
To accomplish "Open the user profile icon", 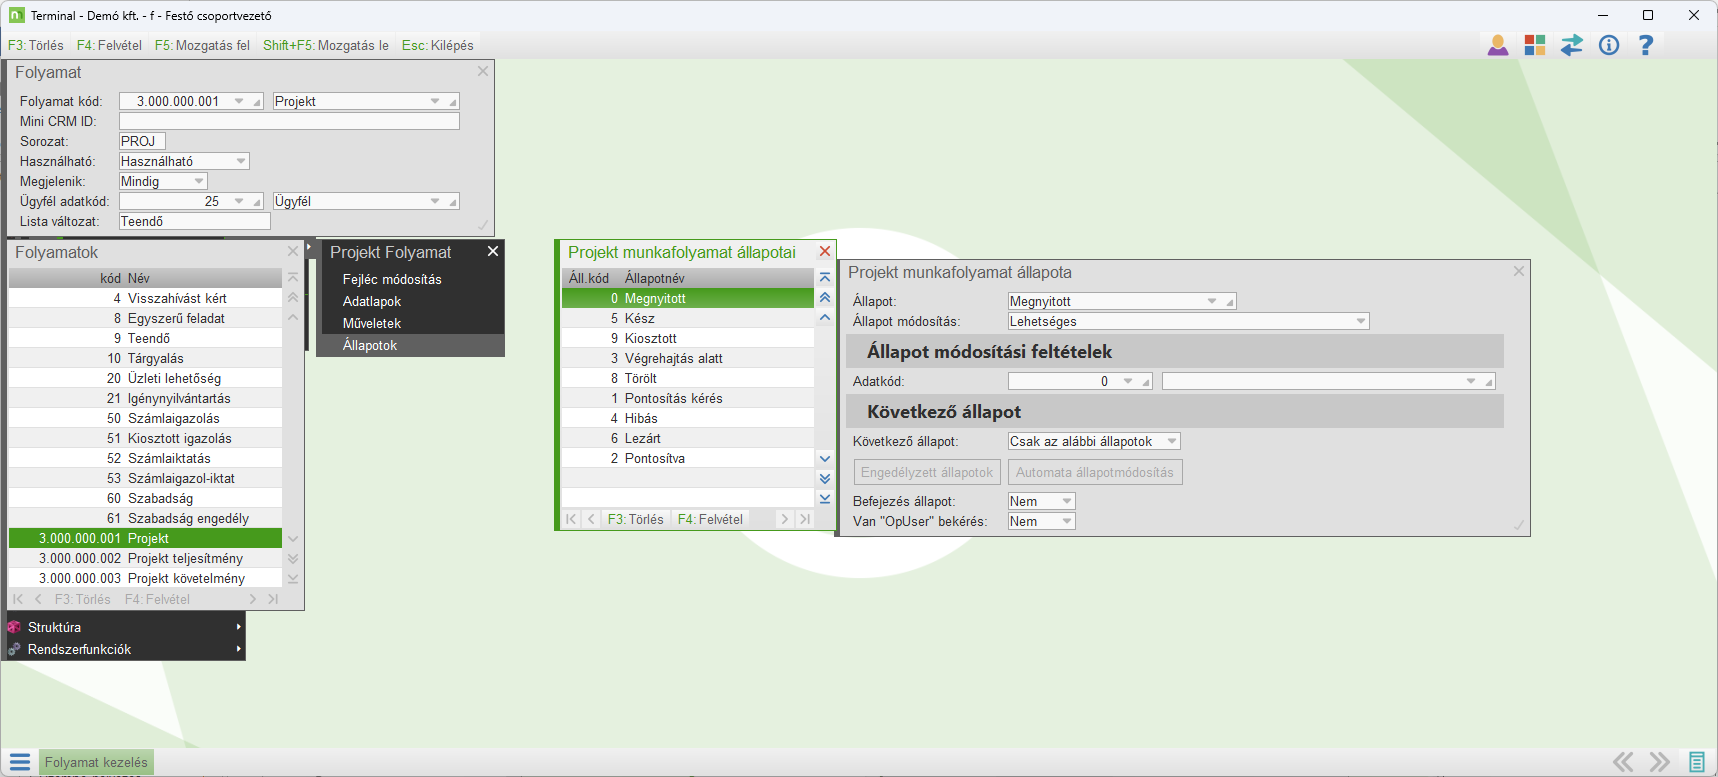I will point(1498,45).
